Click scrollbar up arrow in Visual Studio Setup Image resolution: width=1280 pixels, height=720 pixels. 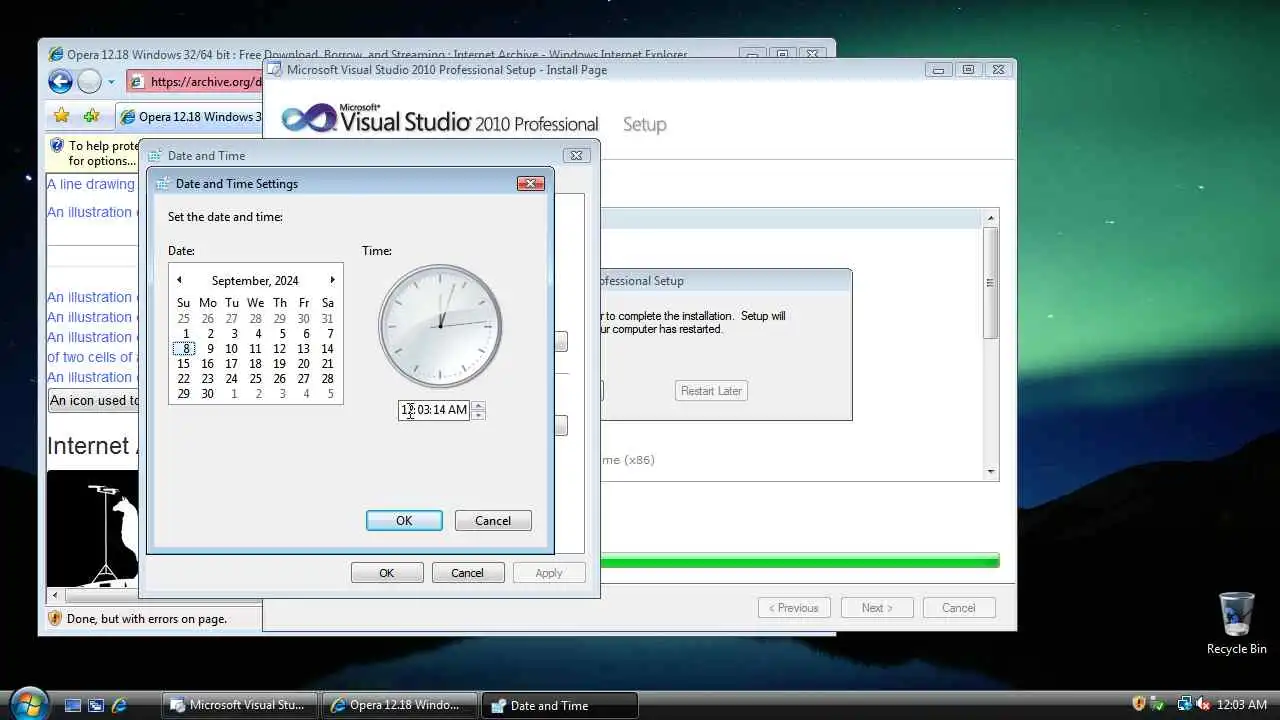click(991, 218)
